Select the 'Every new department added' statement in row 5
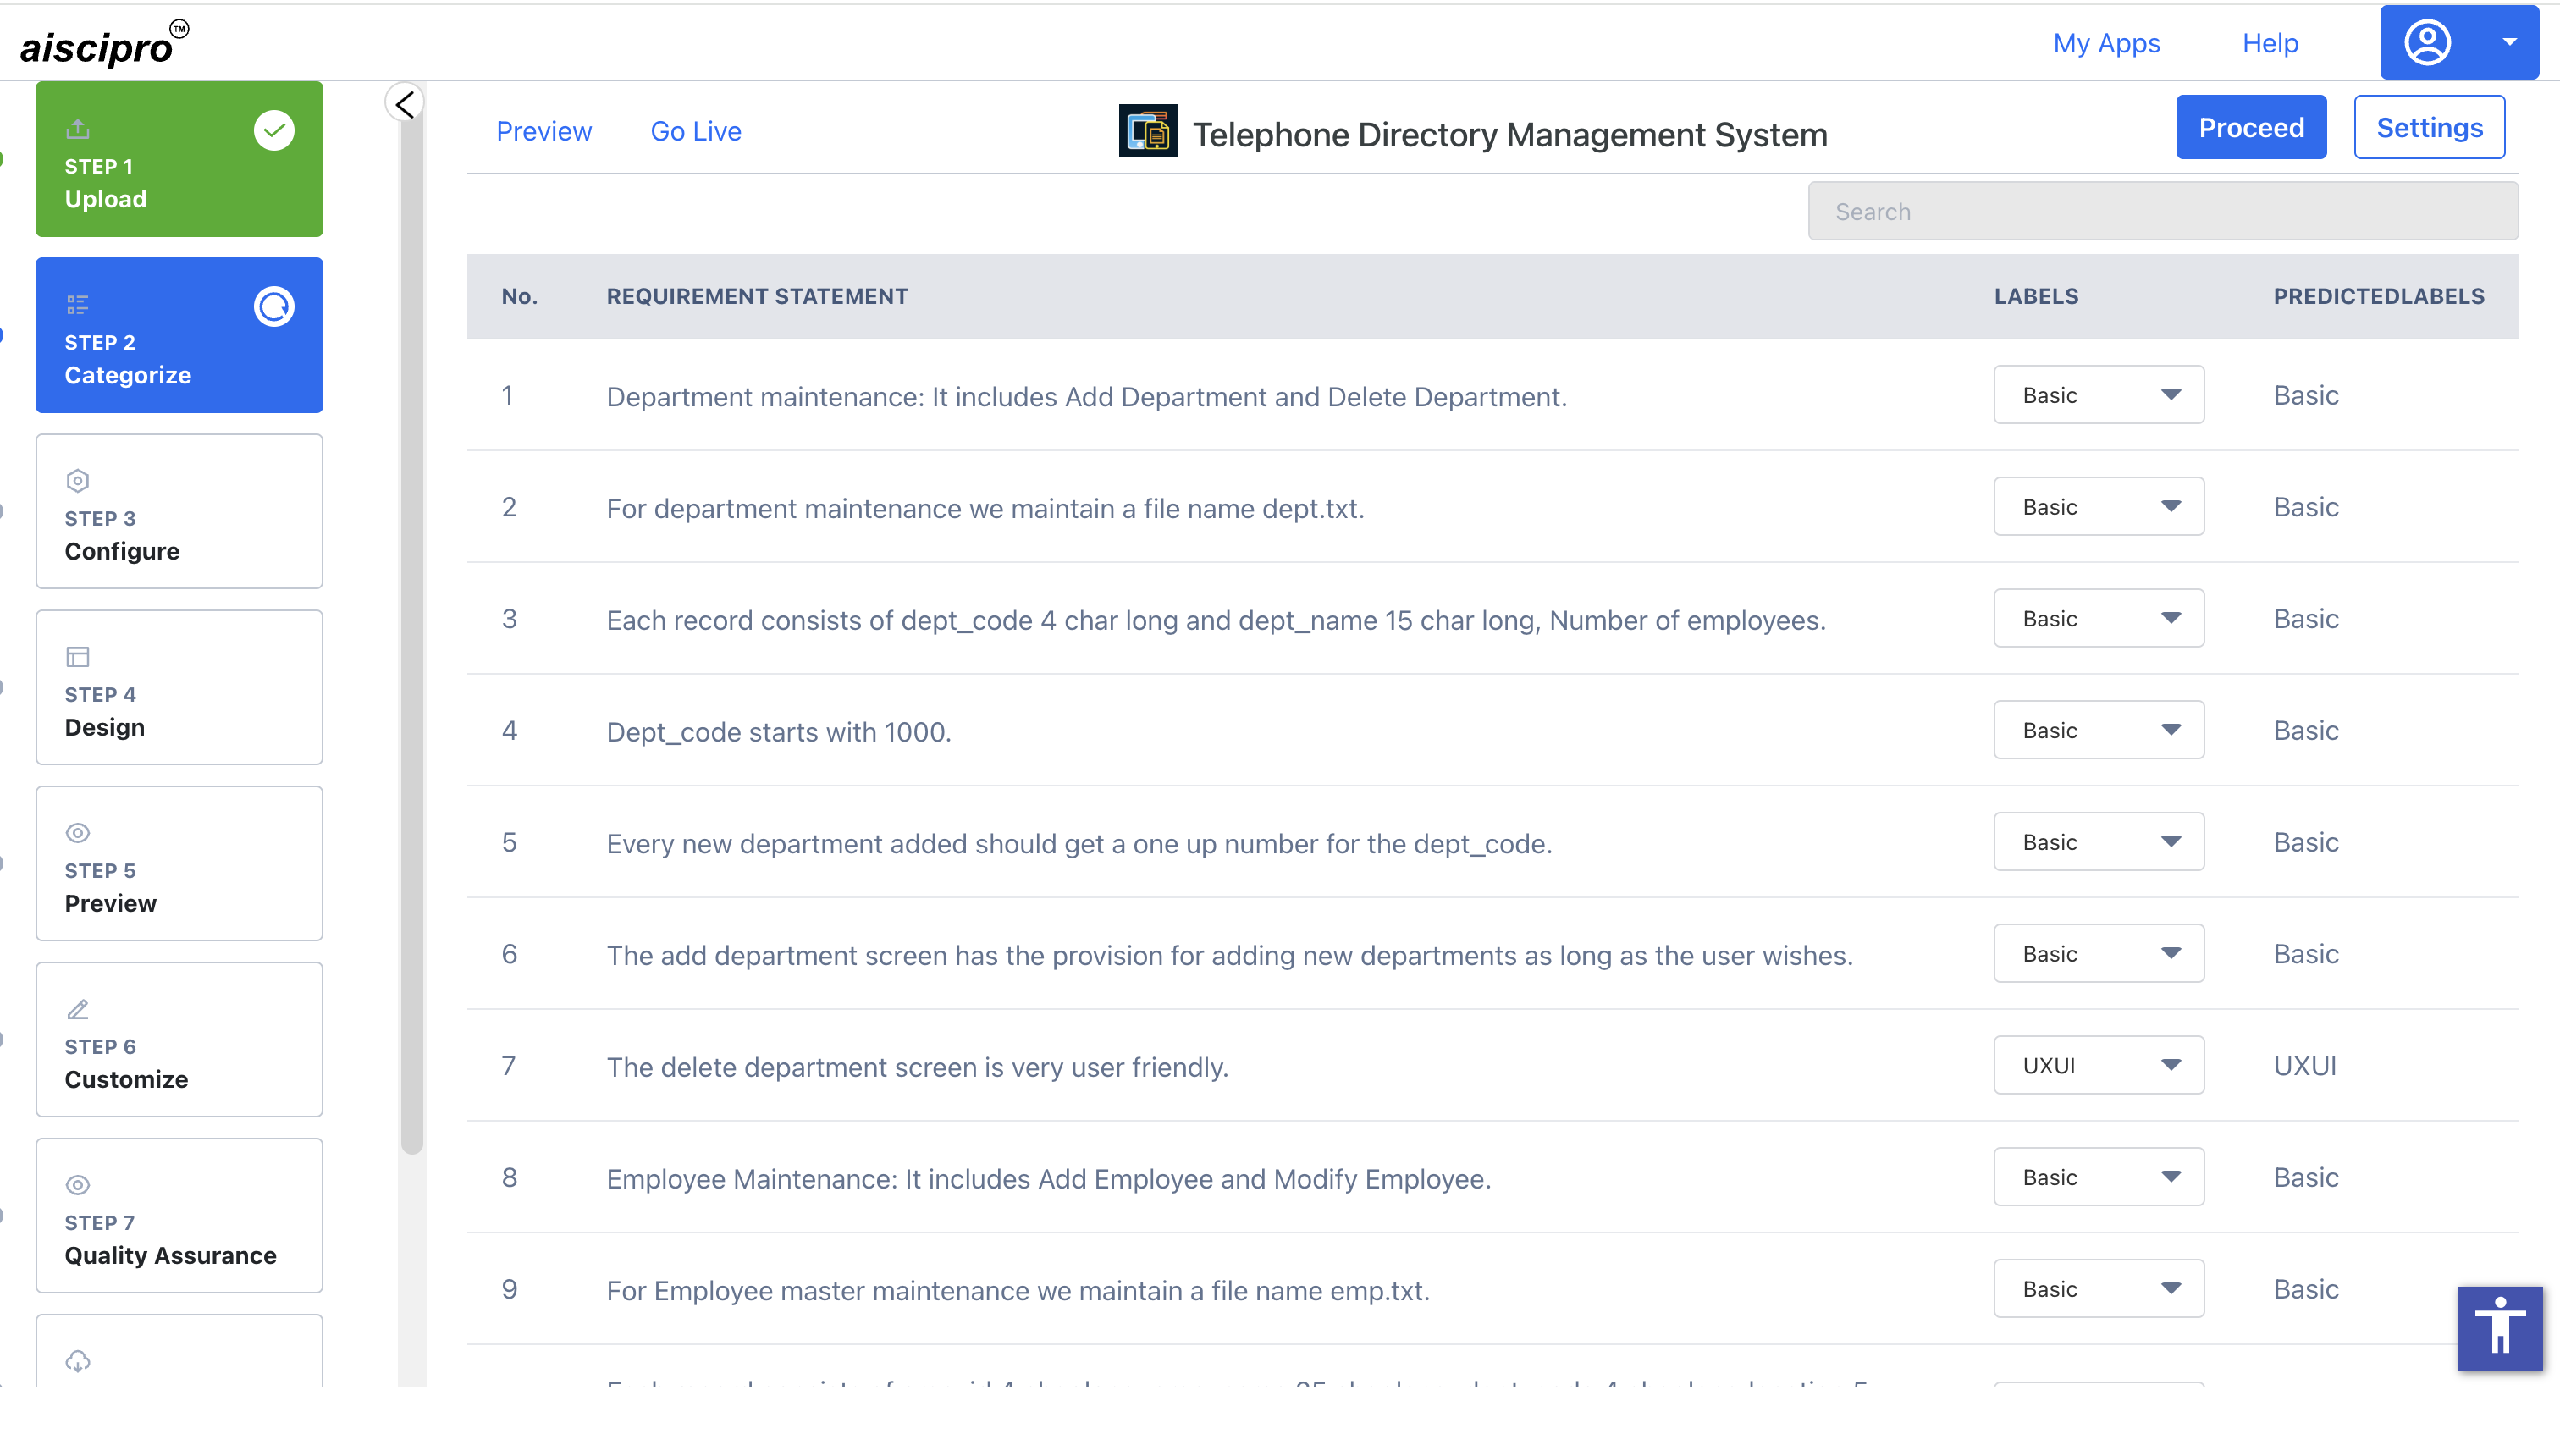 point(1079,844)
